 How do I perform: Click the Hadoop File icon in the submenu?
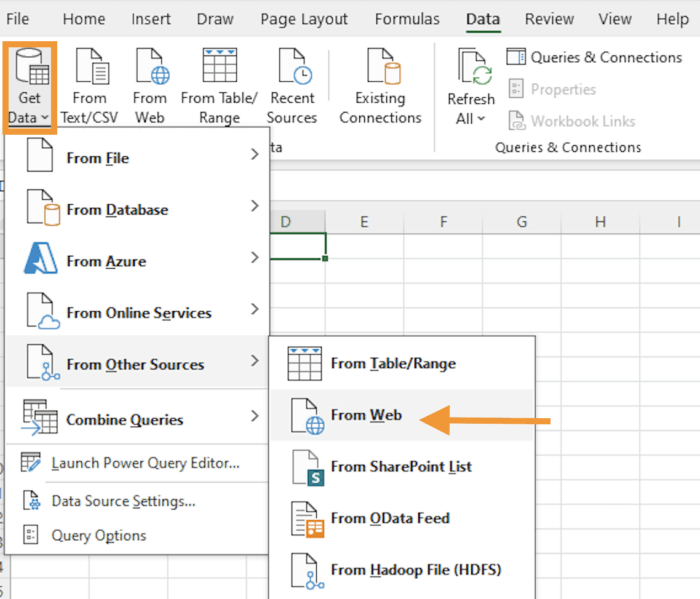(x=308, y=571)
